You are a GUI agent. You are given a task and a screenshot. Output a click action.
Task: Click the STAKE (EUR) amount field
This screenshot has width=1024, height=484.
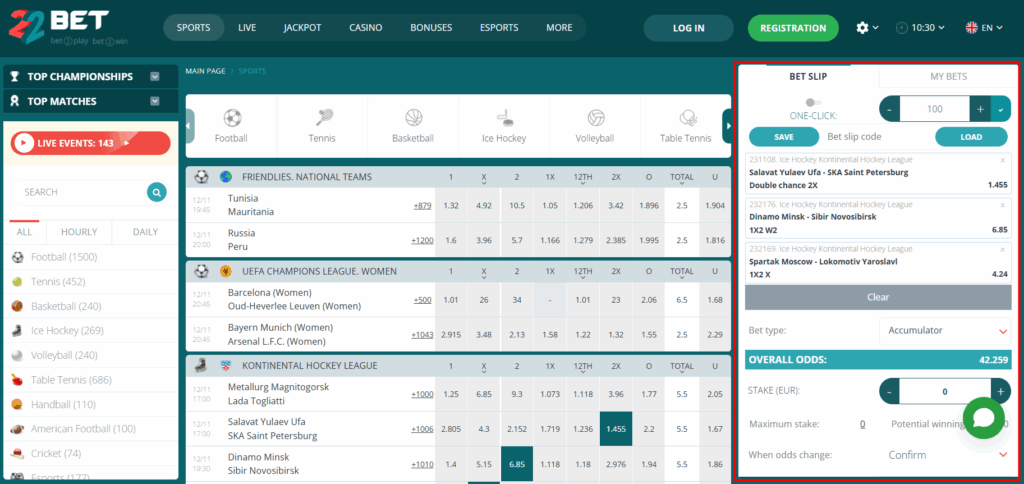coord(945,391)
